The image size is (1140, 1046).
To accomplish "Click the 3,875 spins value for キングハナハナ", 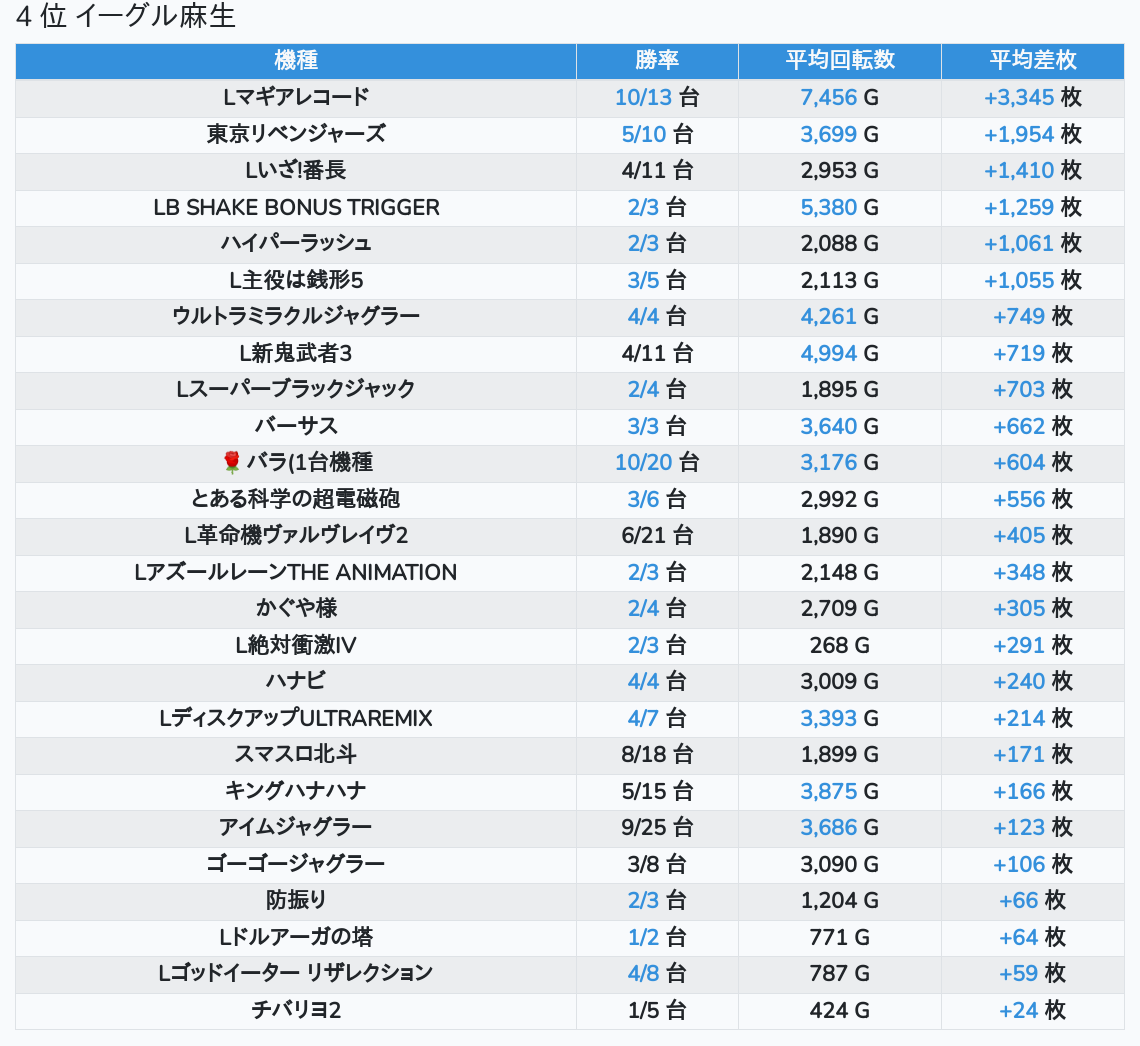I will (x=828, y=791).
